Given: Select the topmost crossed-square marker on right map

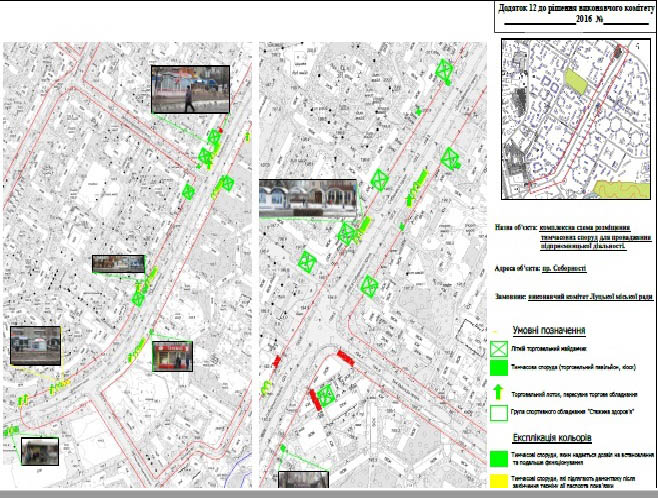Looking at the screenshot, I should (444, 69).
